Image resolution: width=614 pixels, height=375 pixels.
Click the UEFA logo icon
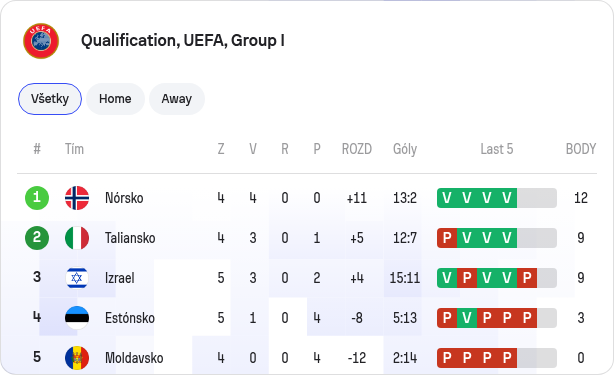[41, 41]
